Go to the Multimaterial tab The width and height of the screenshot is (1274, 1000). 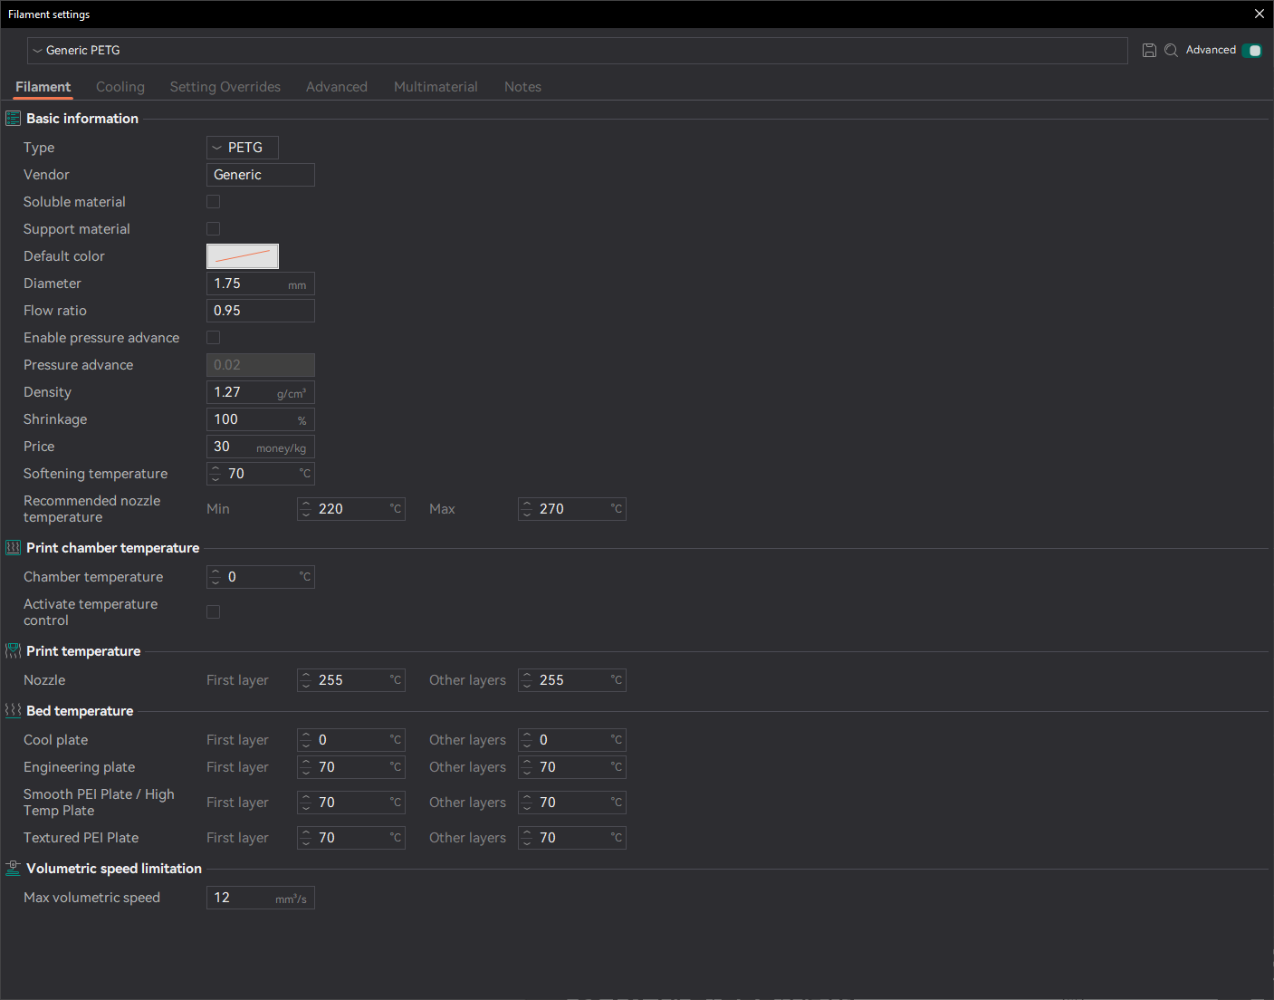(435, 87)
